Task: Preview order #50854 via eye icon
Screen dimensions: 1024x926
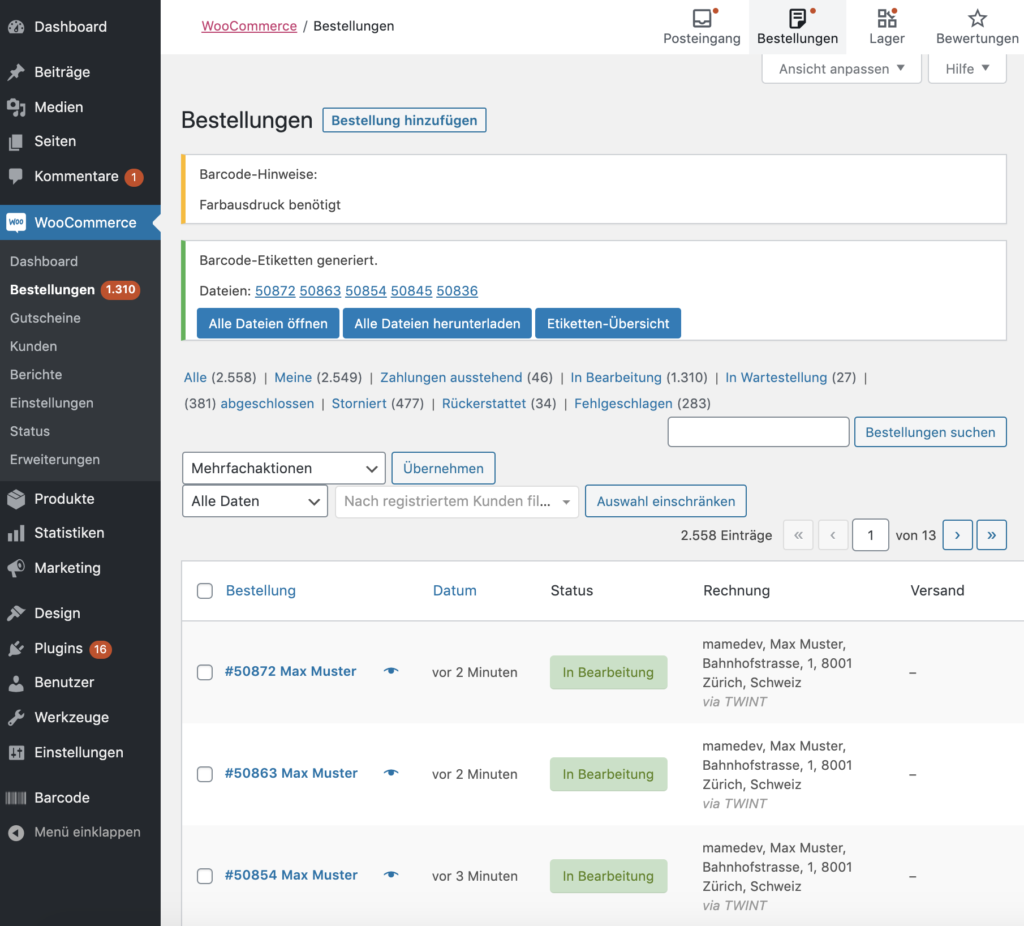Action: point(391,875)
